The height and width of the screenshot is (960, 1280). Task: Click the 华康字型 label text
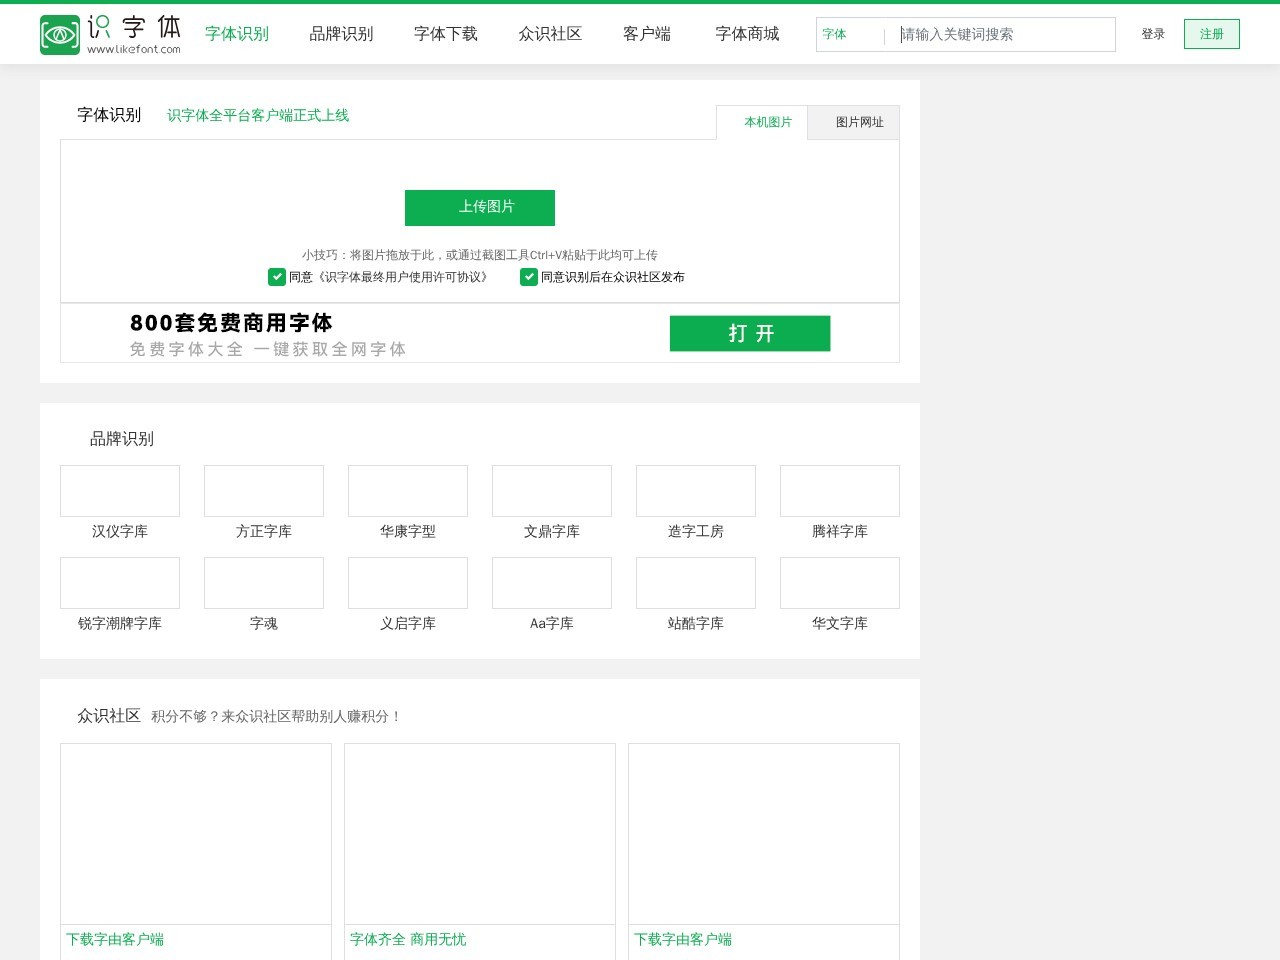[408, 532]
